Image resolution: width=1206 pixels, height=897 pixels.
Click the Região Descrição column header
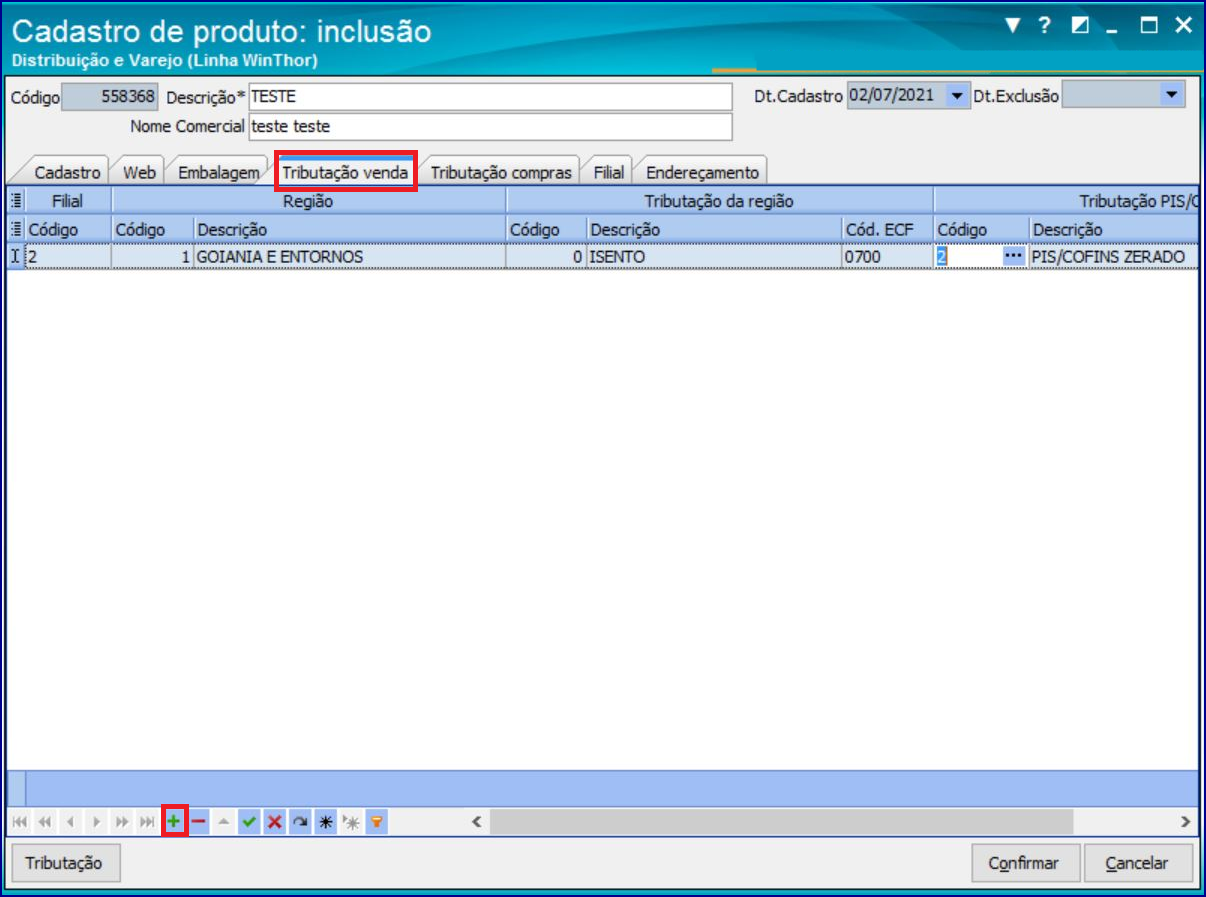(x=349, y=229)
